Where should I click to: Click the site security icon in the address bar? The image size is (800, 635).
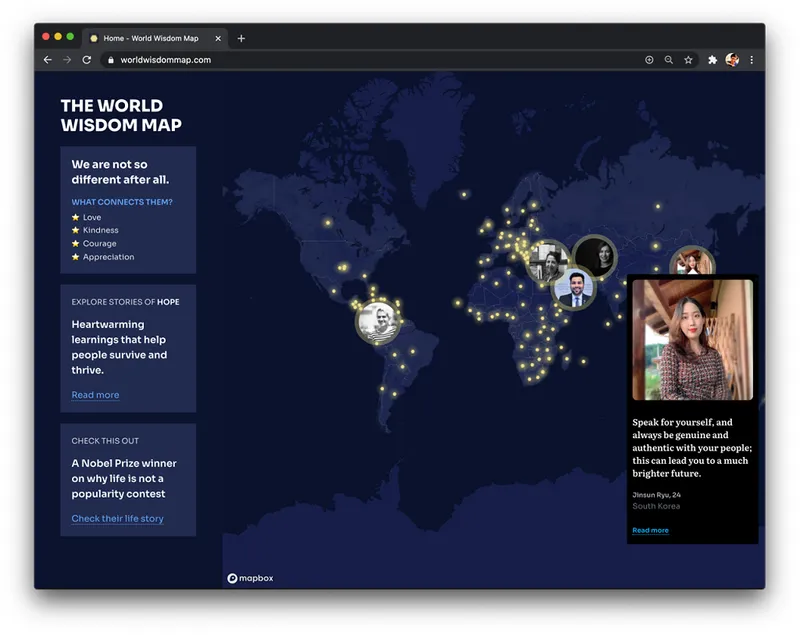point(110,59)
